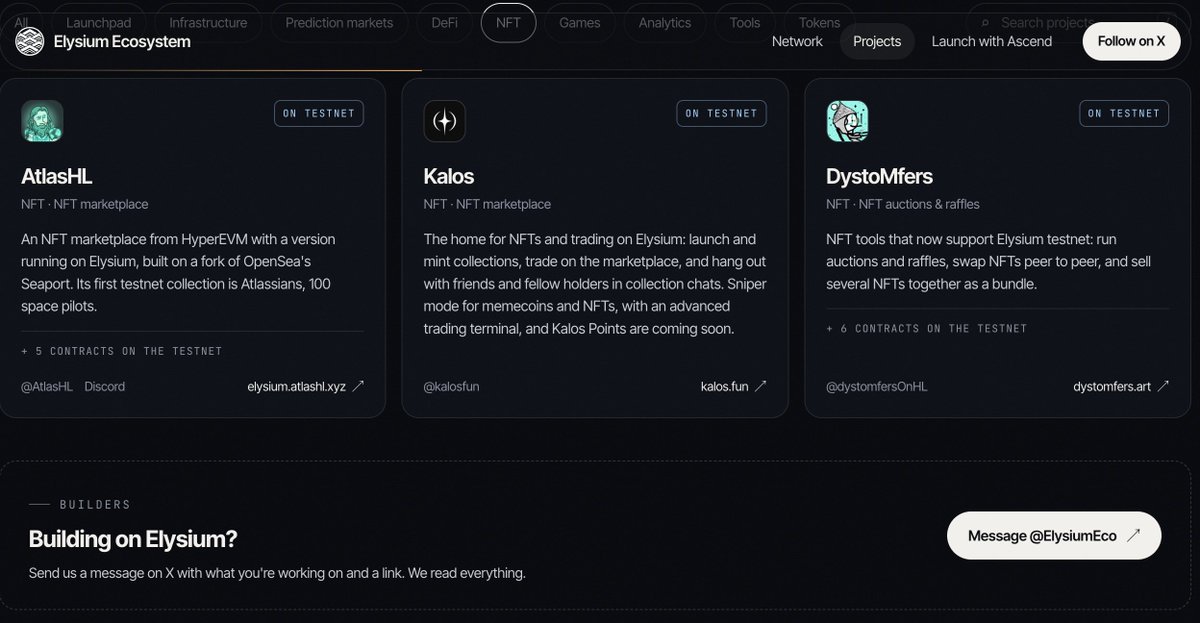Screen dimensions: 1200x623
Task: Click the Elysium Ecosystem logo icon
Action: click(x=30, y=41)
